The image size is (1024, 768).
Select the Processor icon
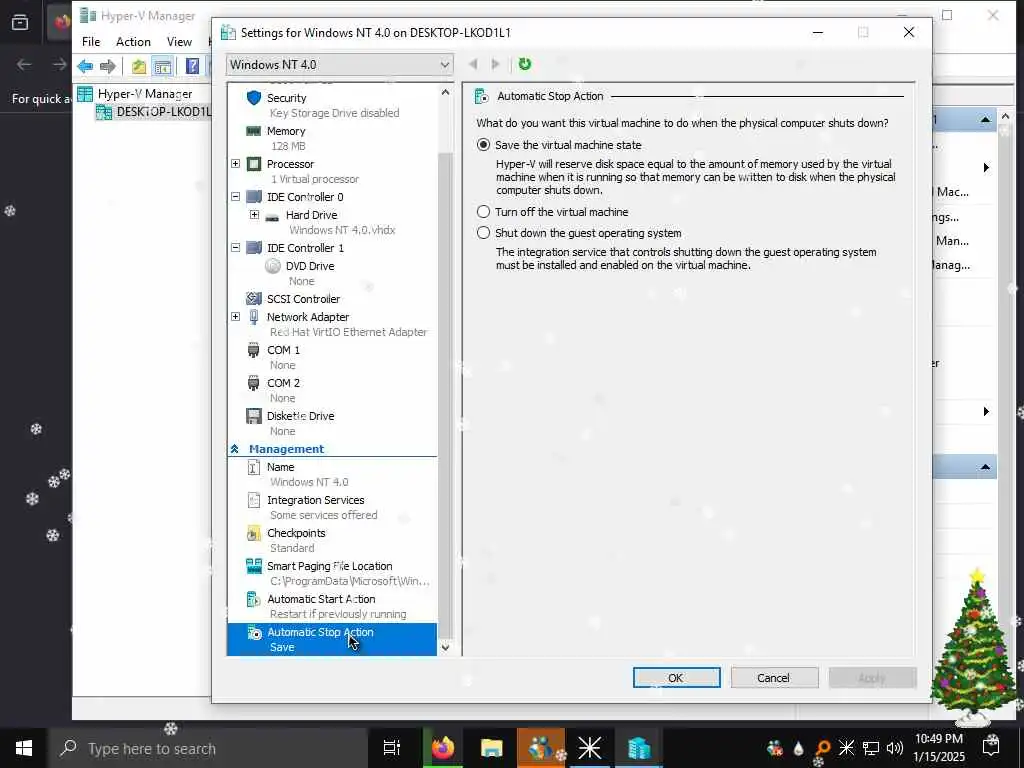[x=254, y=164]
